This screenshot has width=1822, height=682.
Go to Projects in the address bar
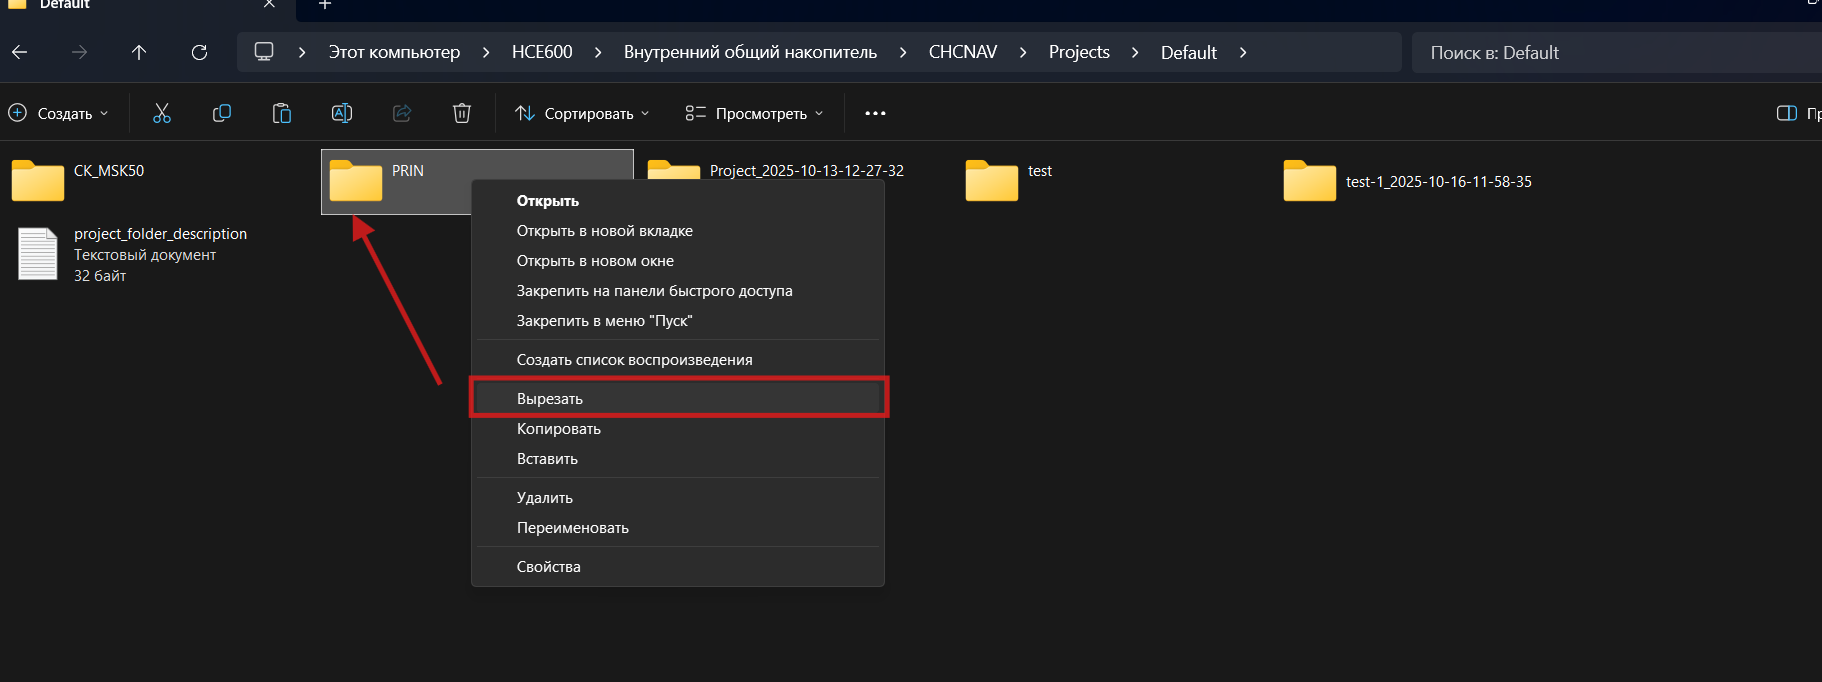(x=1079, y=52)
